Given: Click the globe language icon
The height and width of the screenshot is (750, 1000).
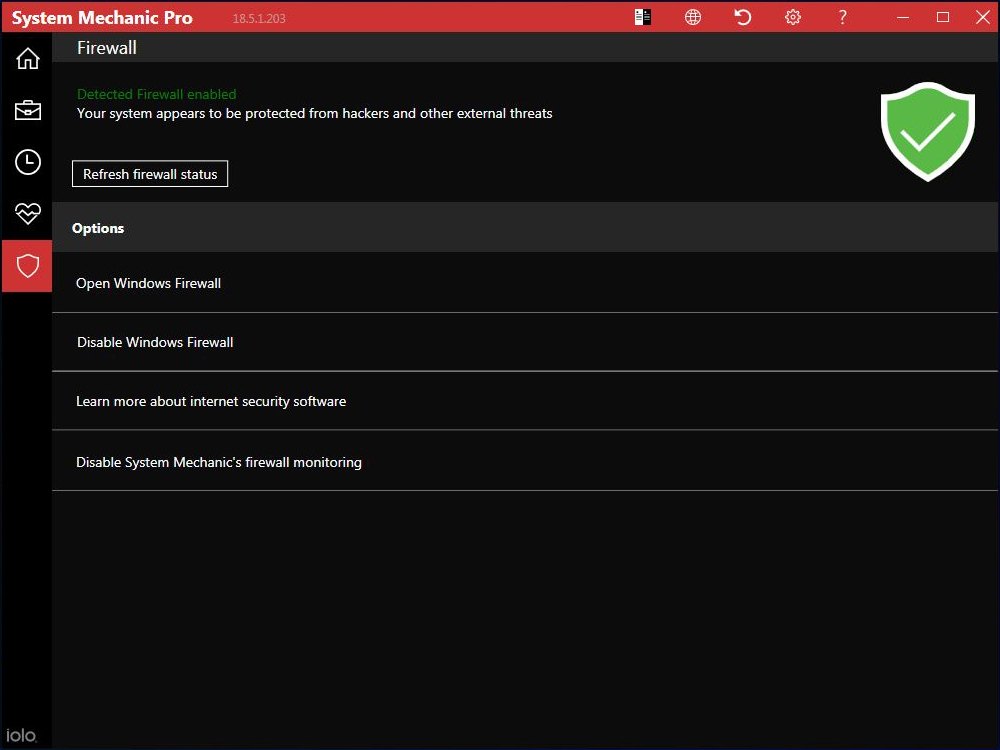Looking at the screenshot, I should (x=692, y=17).
